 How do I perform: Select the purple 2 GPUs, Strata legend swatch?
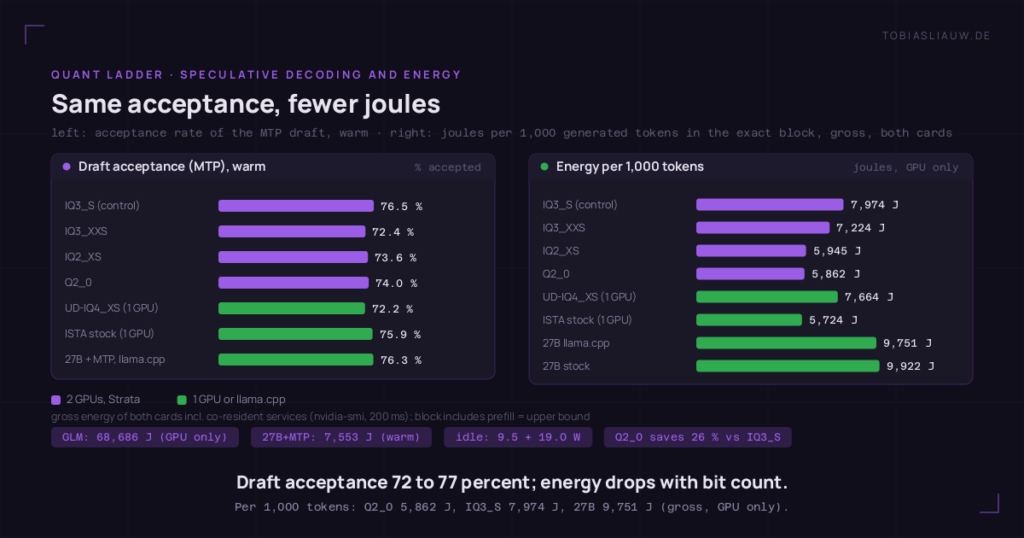[56, 400]
